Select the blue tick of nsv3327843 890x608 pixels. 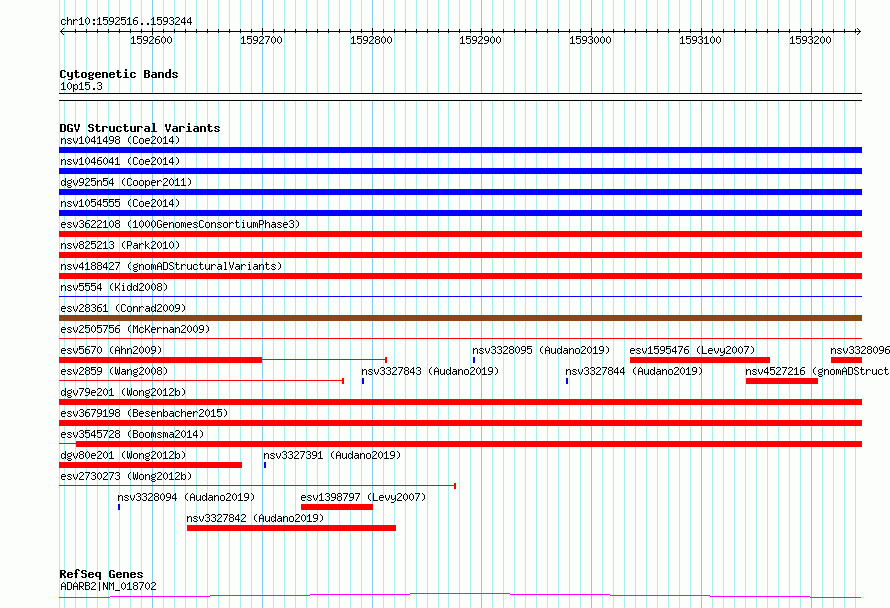click(363, 381)
